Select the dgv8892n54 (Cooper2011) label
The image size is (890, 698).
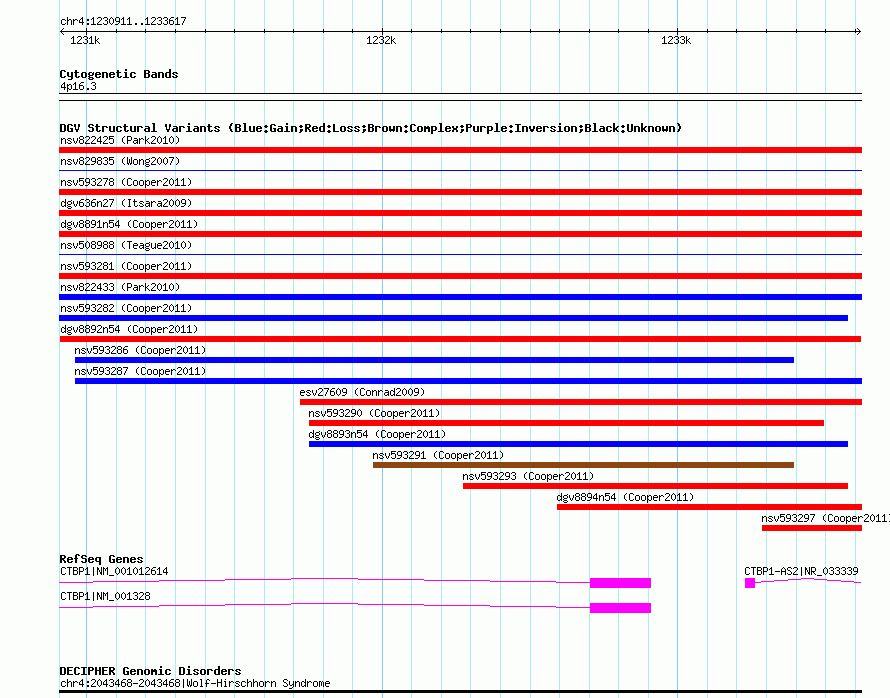tap(129, 329)
